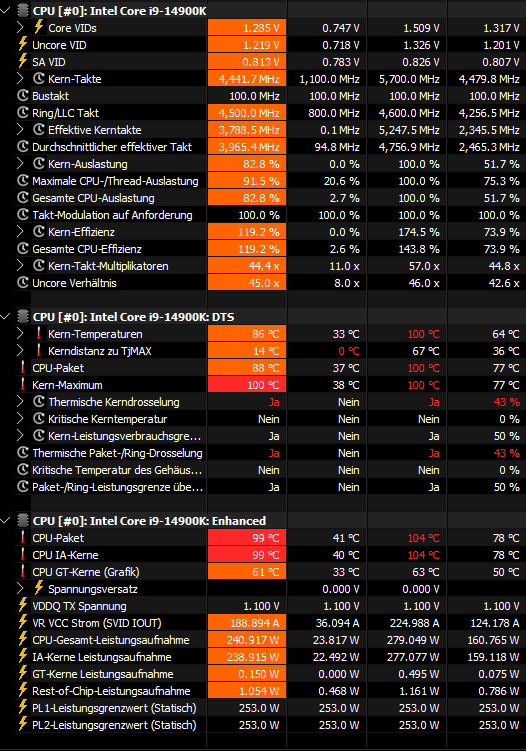Click the maximum CPU IA-Kerne value 104 °C
The width and height of the screenshot is (526, 751).
pyautogui.click(x=423, y=555)
